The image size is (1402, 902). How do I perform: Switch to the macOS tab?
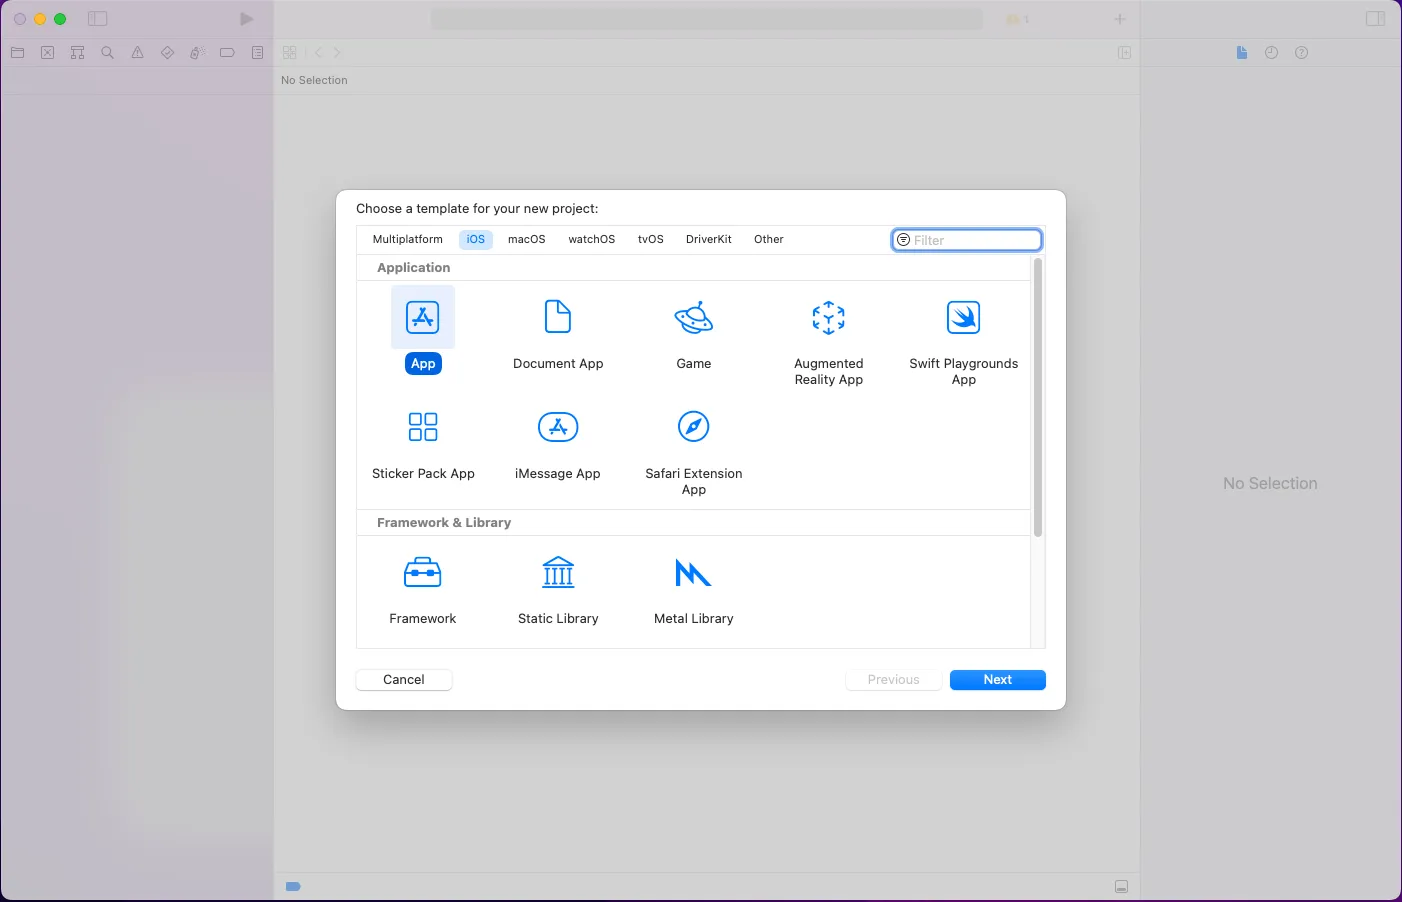tap(527, 239)
